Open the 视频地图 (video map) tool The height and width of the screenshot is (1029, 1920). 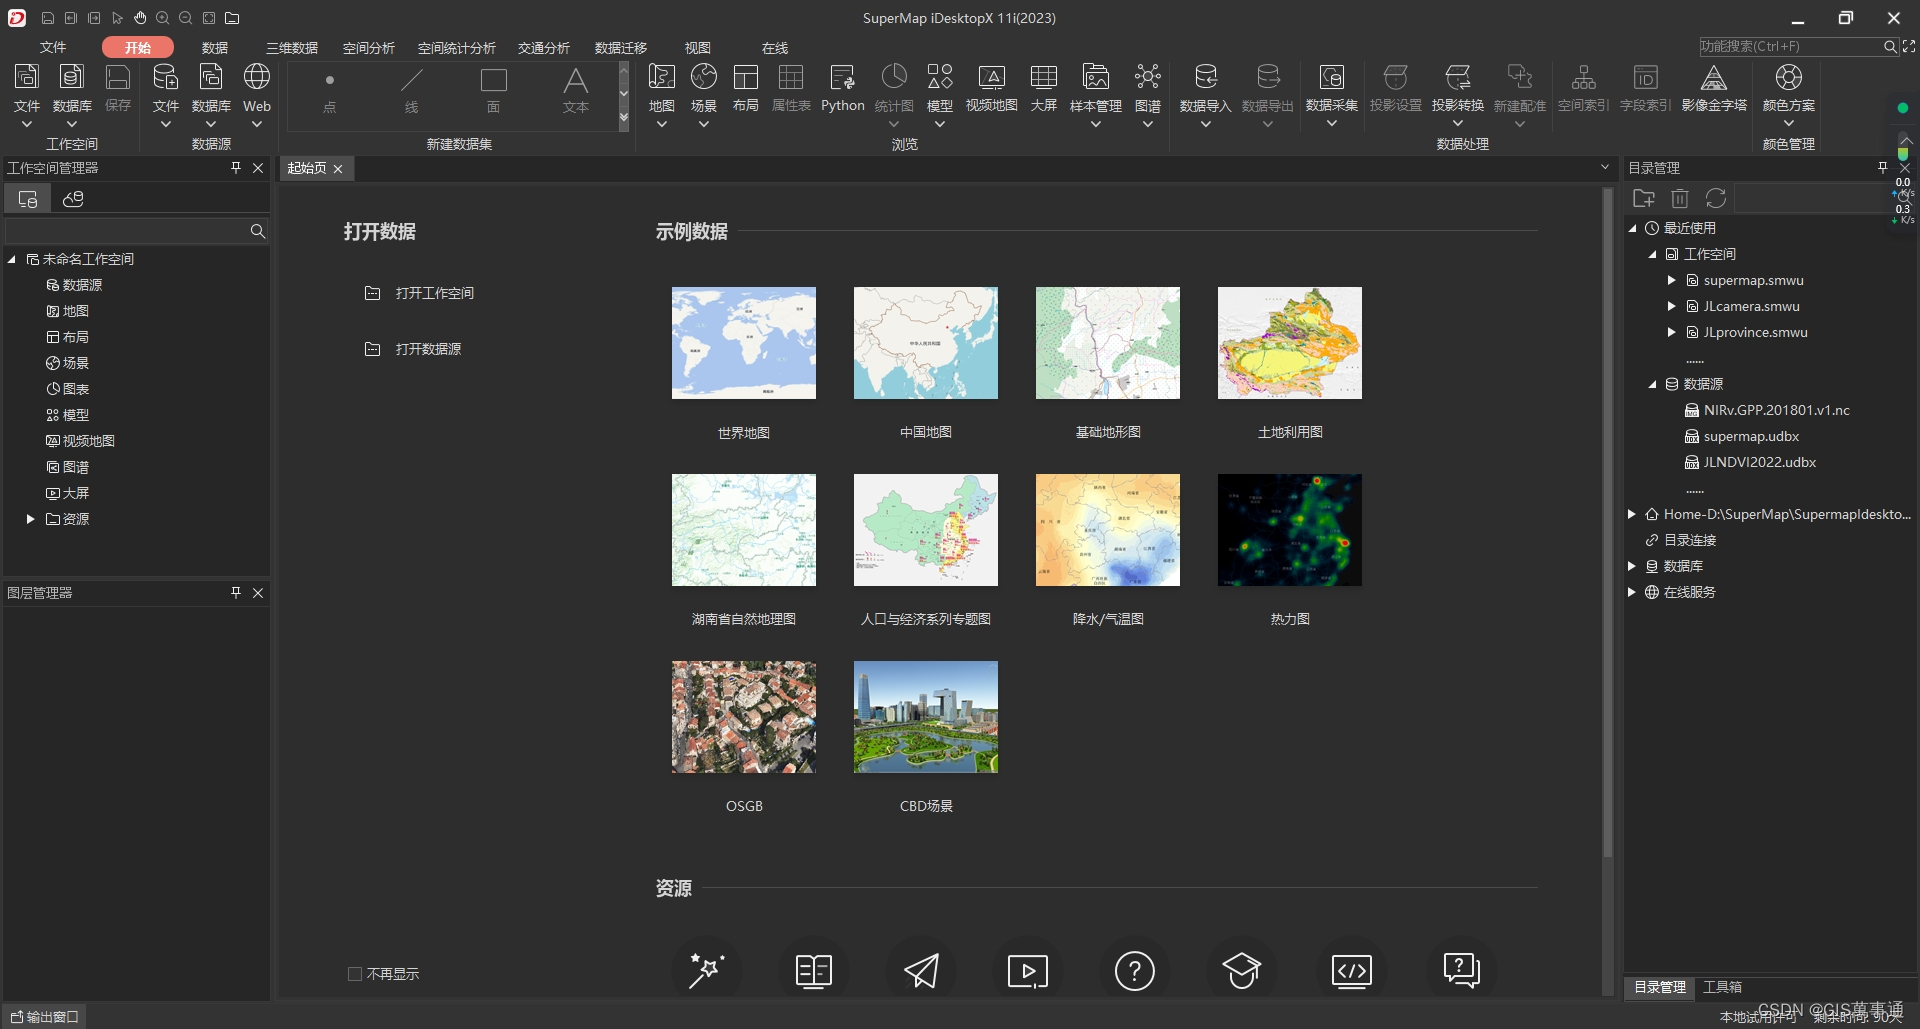(992, 90)
